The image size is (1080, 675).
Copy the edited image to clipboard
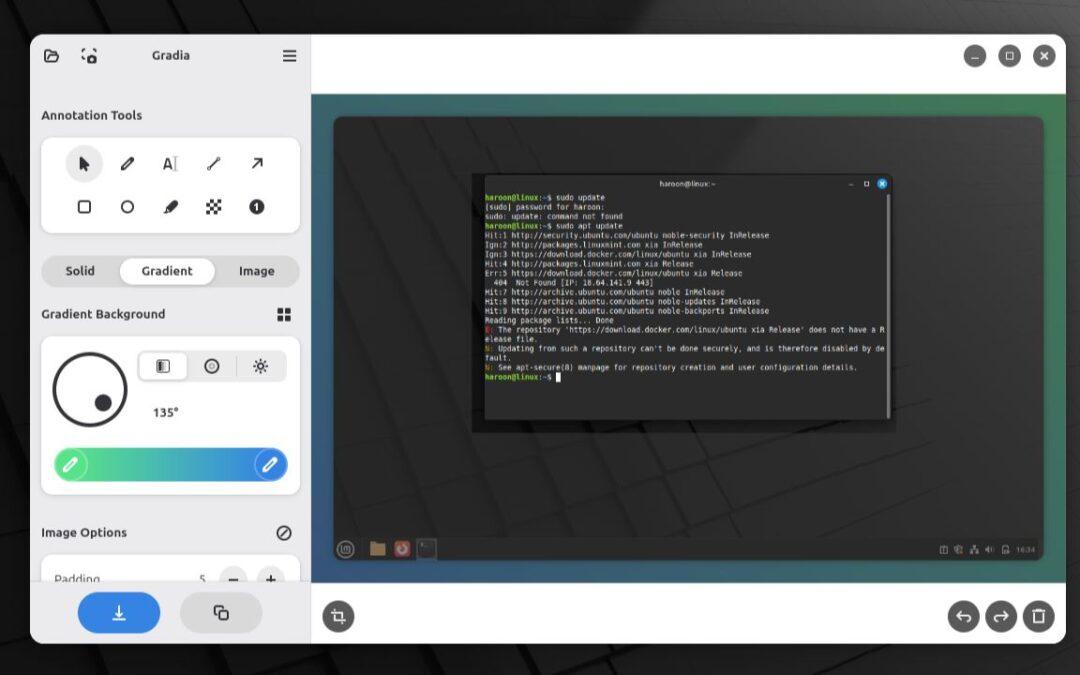tap(221, 612)
